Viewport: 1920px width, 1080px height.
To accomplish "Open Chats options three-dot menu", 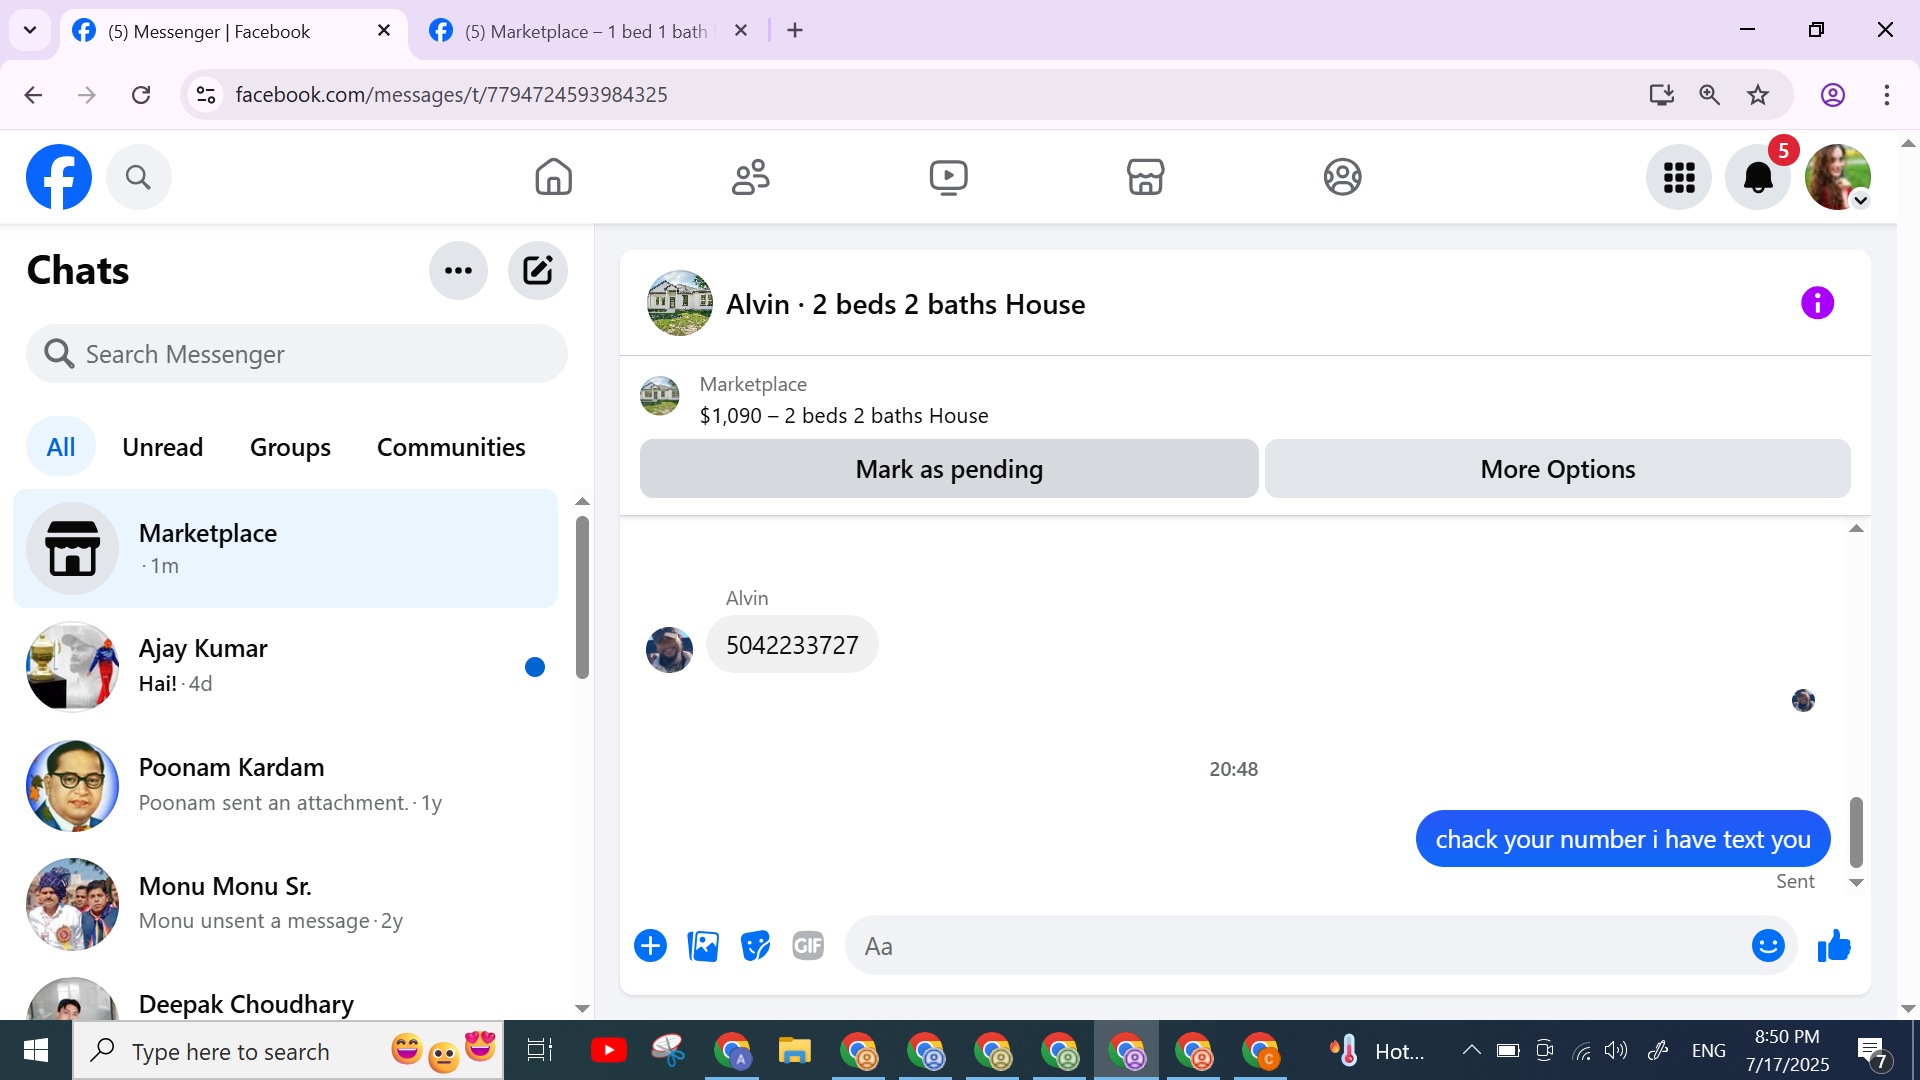I will 458,270.
